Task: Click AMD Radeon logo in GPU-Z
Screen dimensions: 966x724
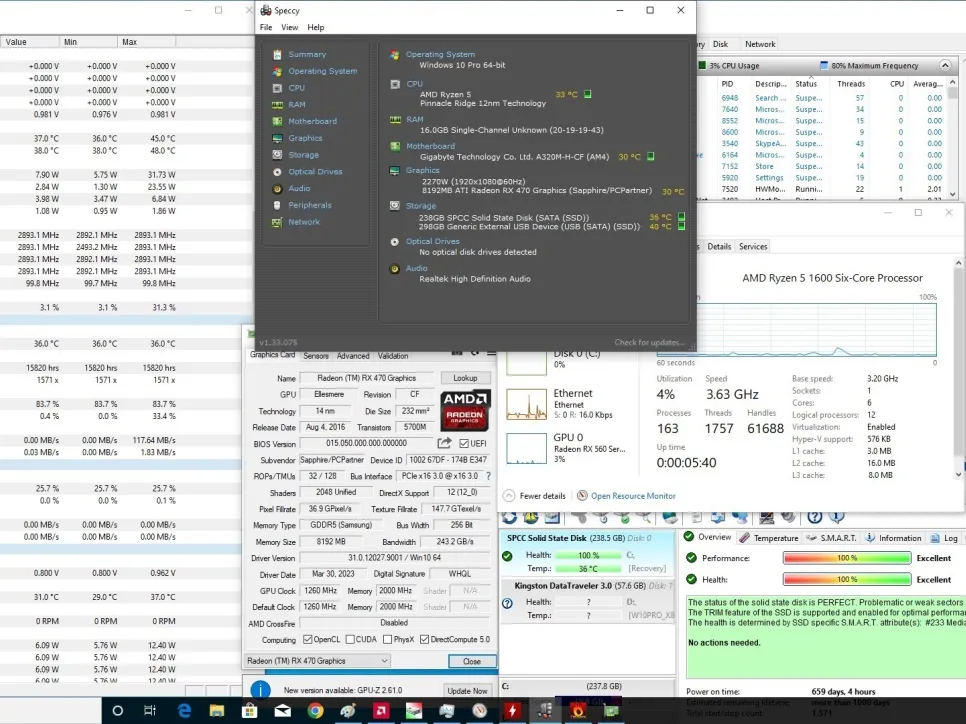Action: coord(465,410)
